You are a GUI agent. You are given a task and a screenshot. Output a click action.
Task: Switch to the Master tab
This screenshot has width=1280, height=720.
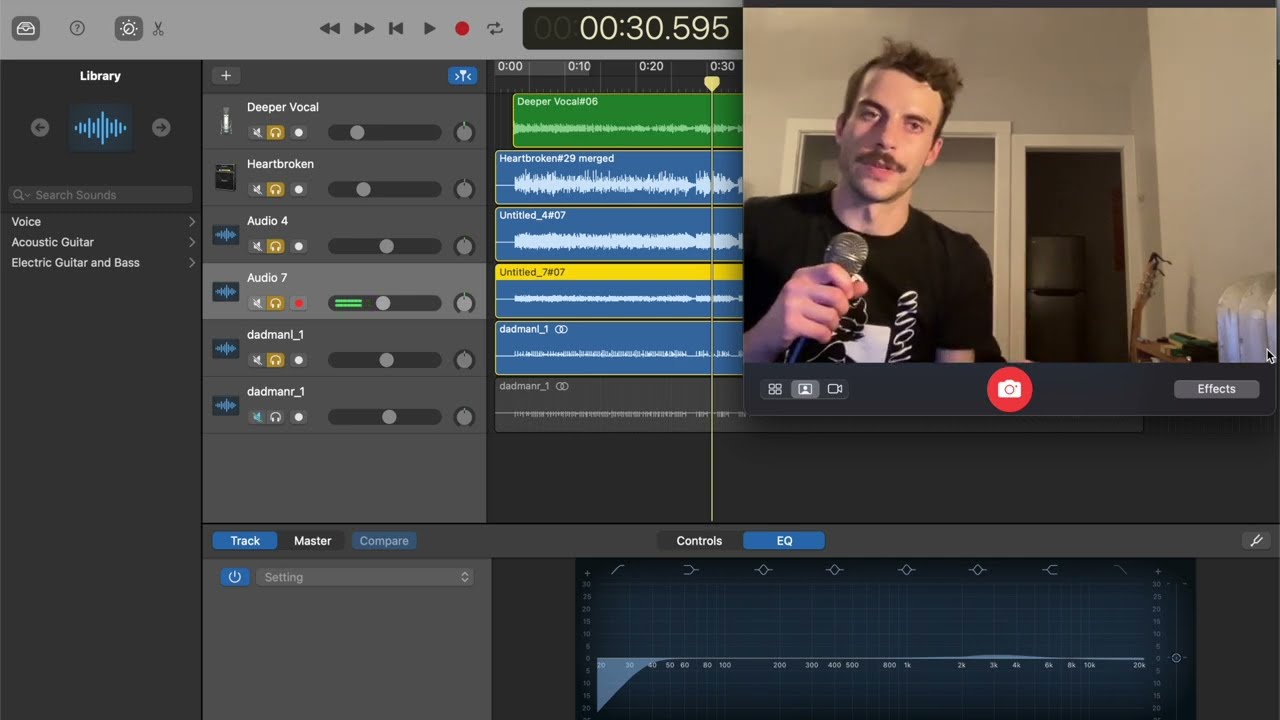[x=312, y=541]
